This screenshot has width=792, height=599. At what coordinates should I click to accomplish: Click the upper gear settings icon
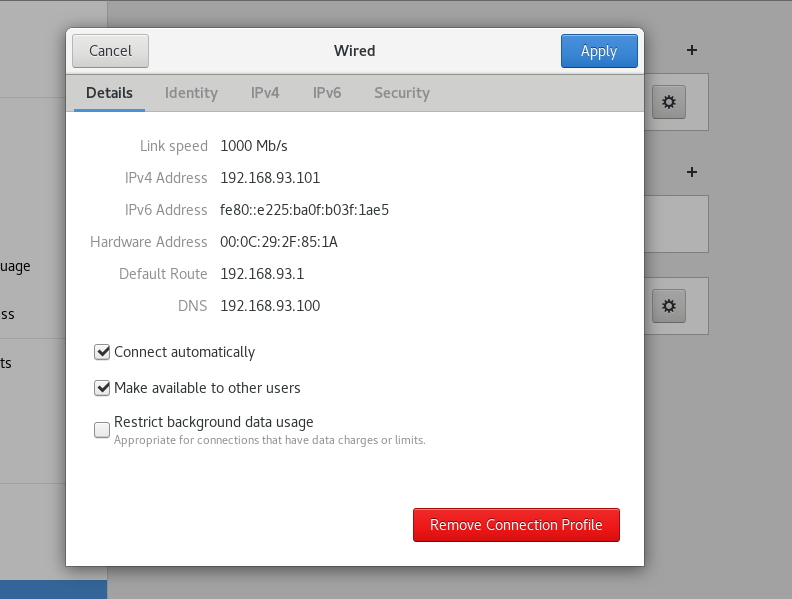point(669,102)
